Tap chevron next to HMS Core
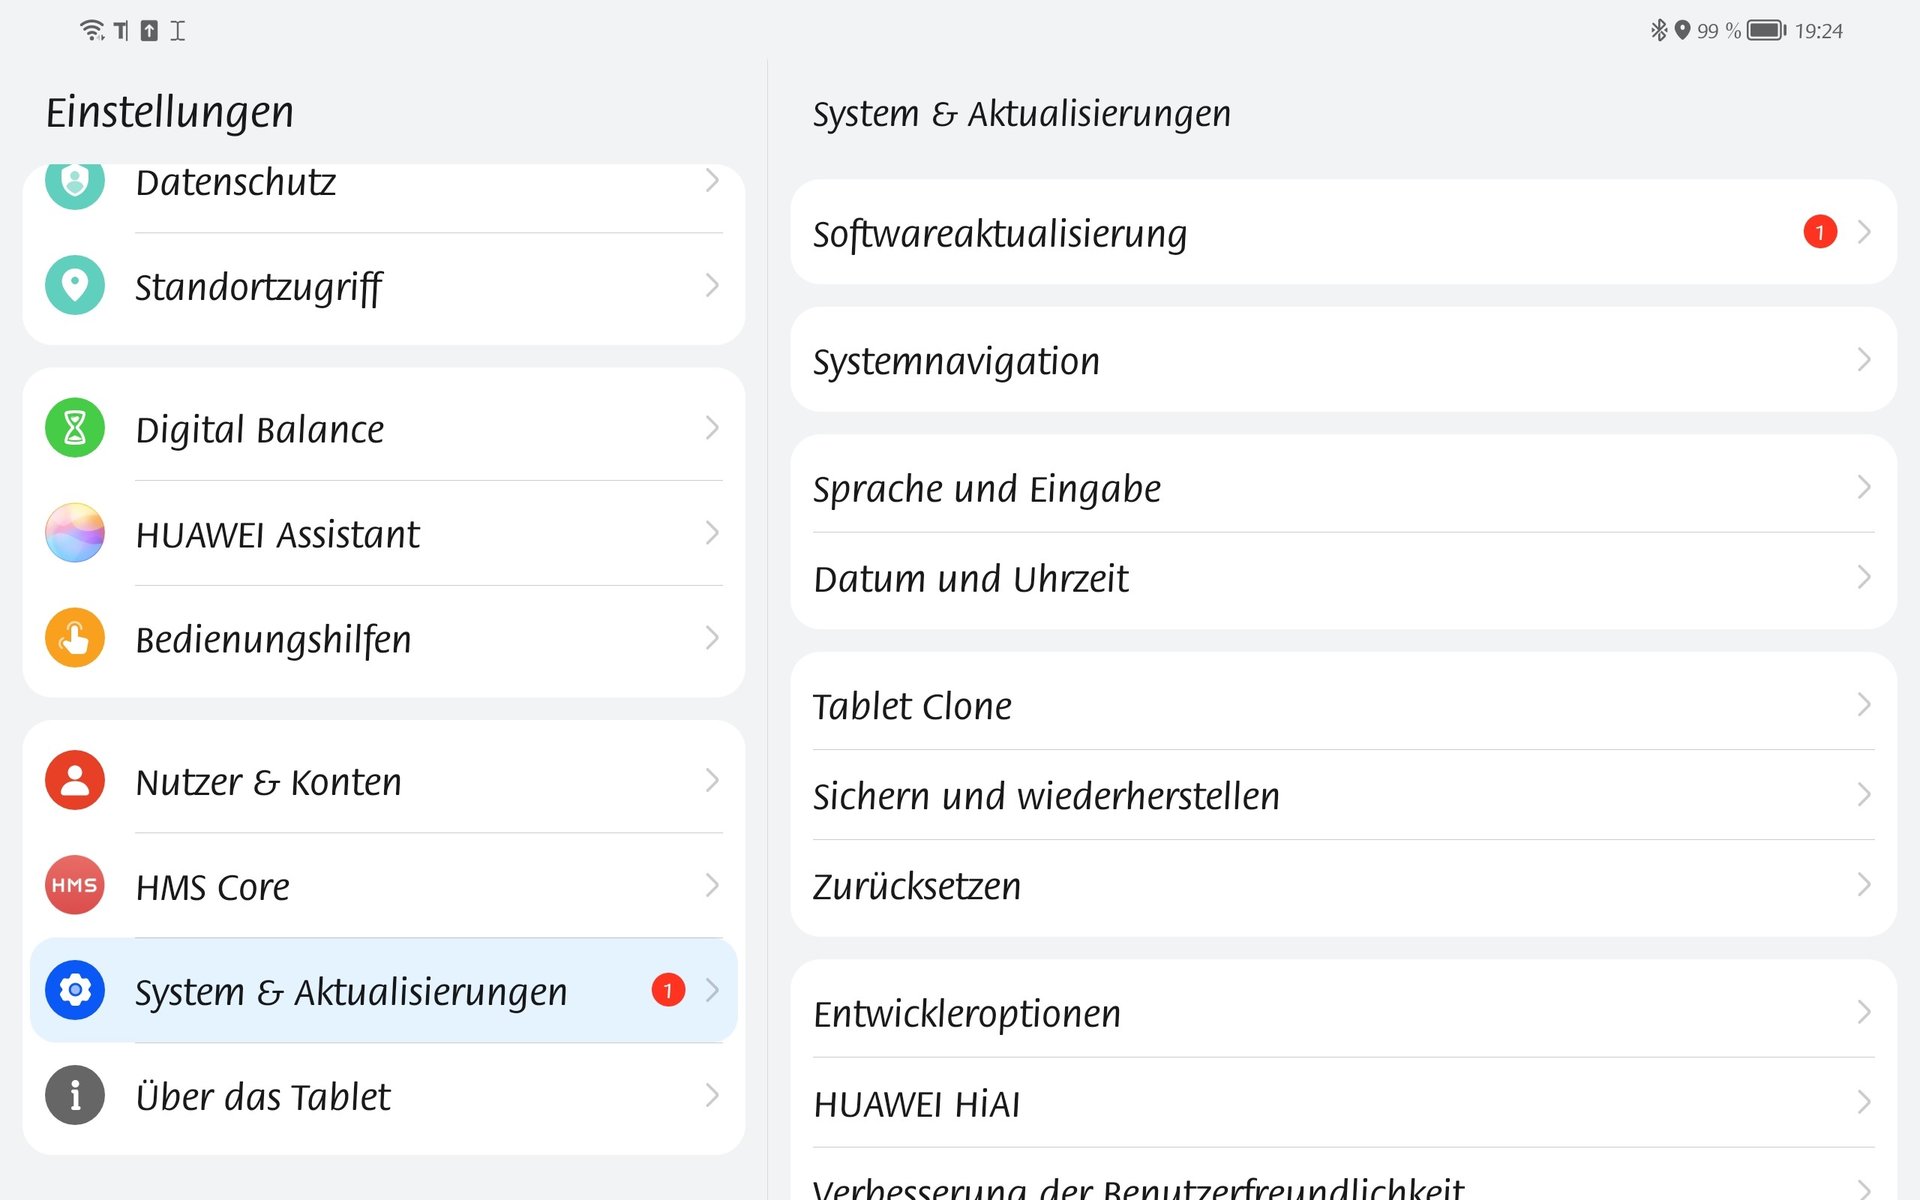Image resolution: width=1920 pixels, height=1200 pixels. pos(712,885)
